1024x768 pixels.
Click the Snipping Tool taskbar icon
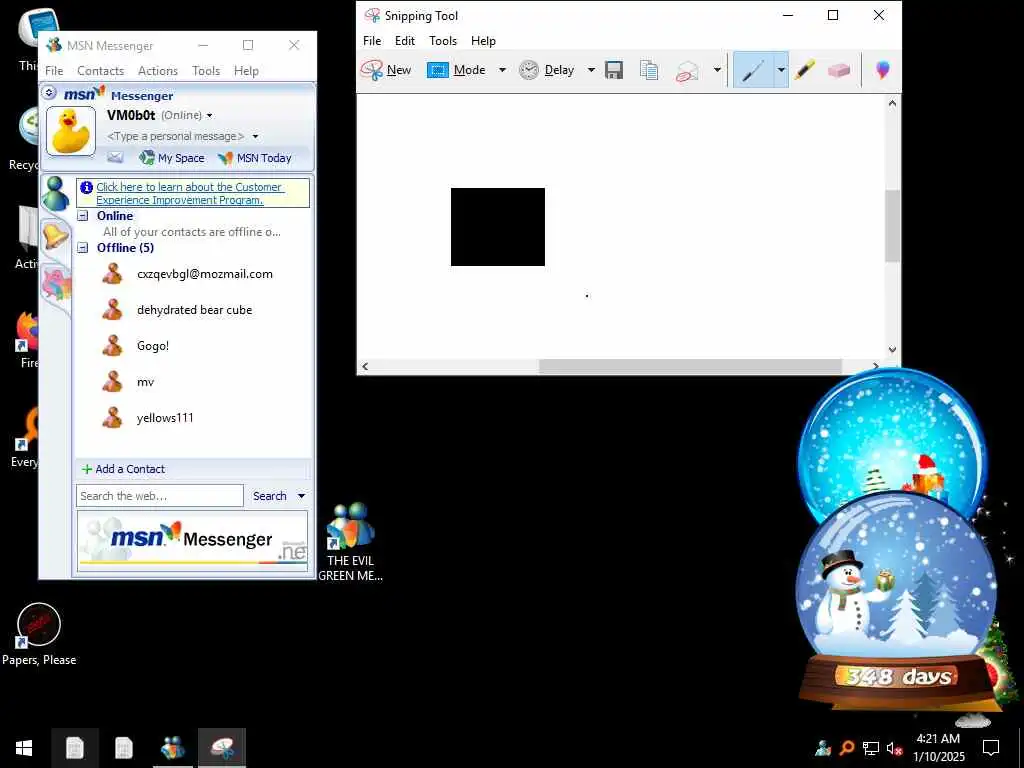click(222, 748)
